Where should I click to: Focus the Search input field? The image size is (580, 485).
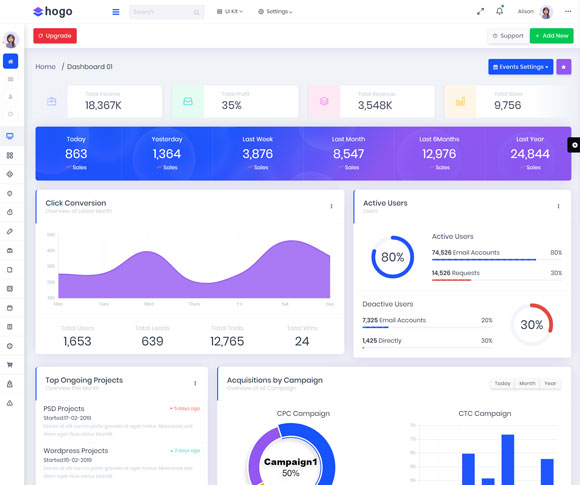(166, 12)
